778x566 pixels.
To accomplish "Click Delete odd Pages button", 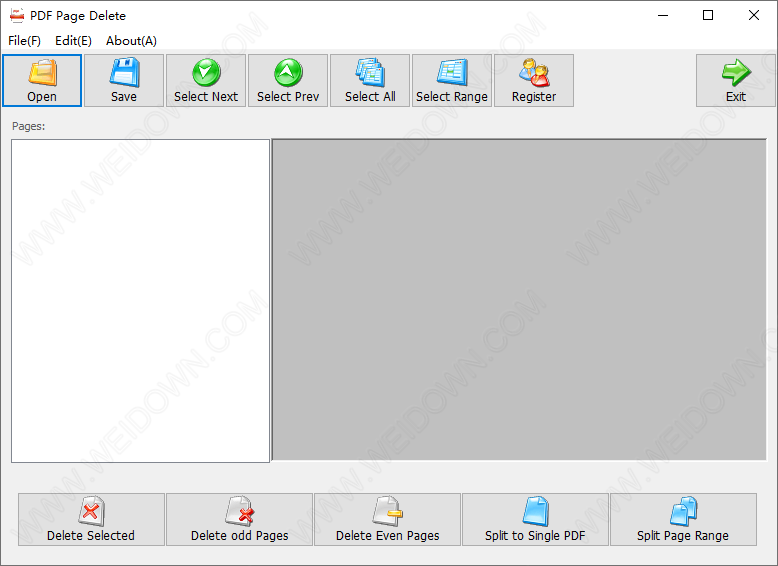I will point(240,519).
